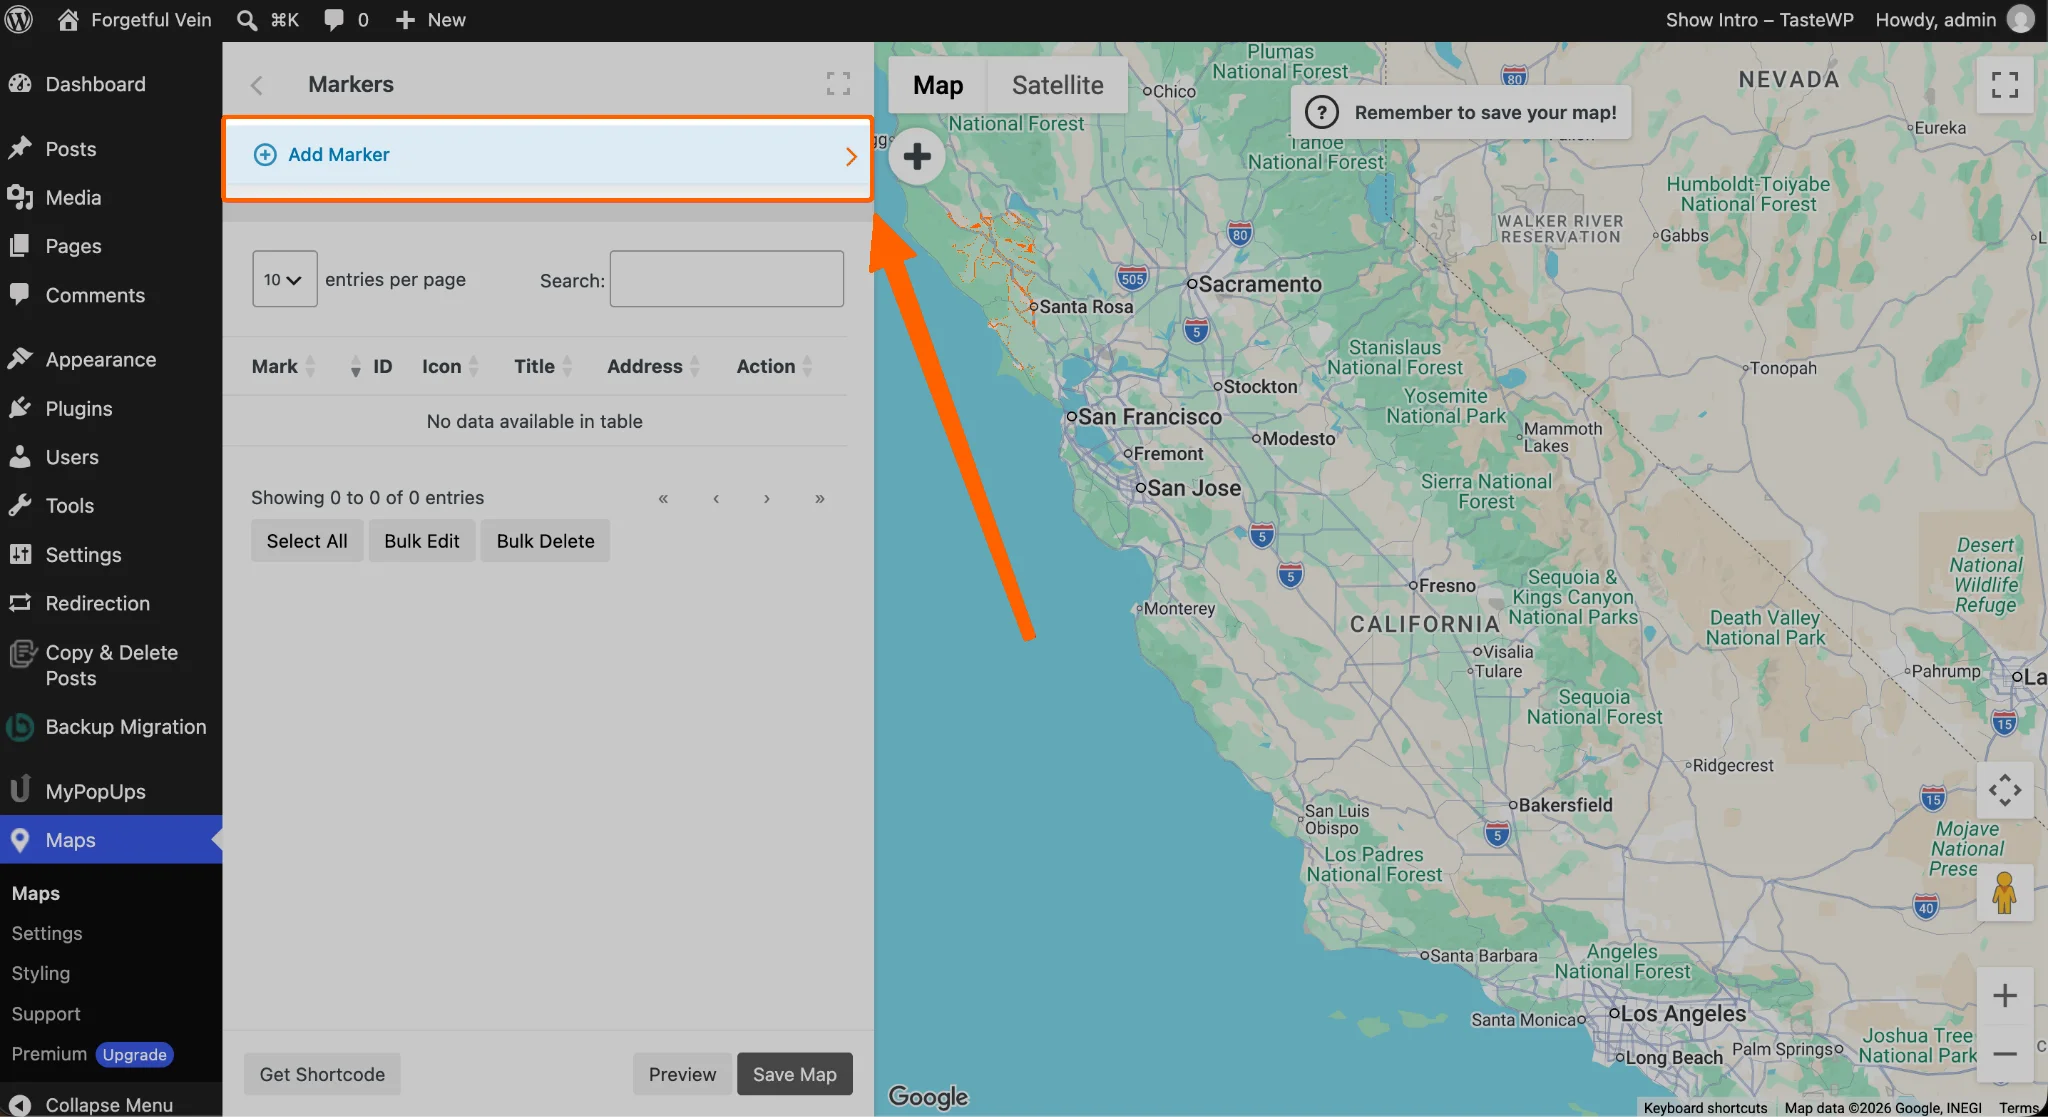The width and height of the screenshot is (2048, 1117).
Task: Open the Forgetful Vein home icon
Action: tap(68, 20)
